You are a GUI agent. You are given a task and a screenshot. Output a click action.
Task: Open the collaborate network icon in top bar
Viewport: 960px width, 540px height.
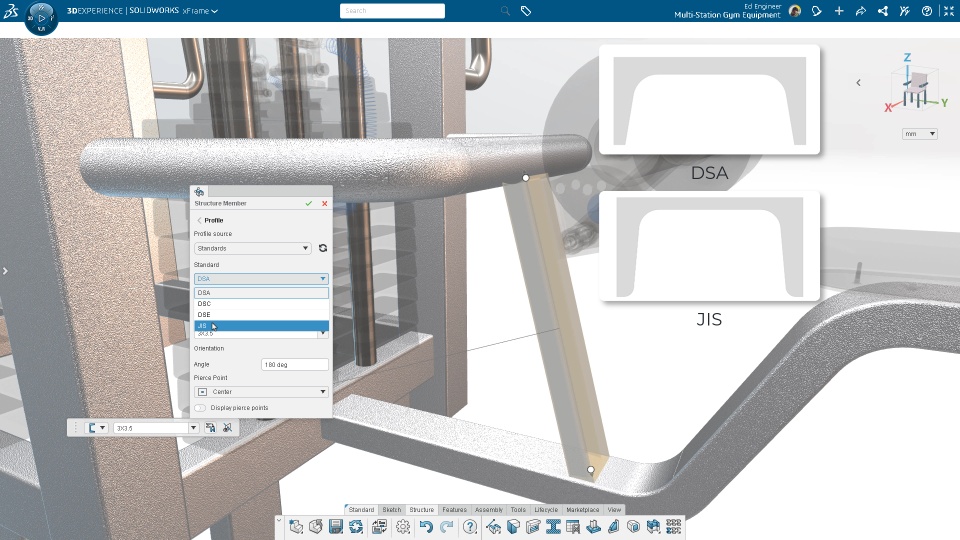coord(883,11)
